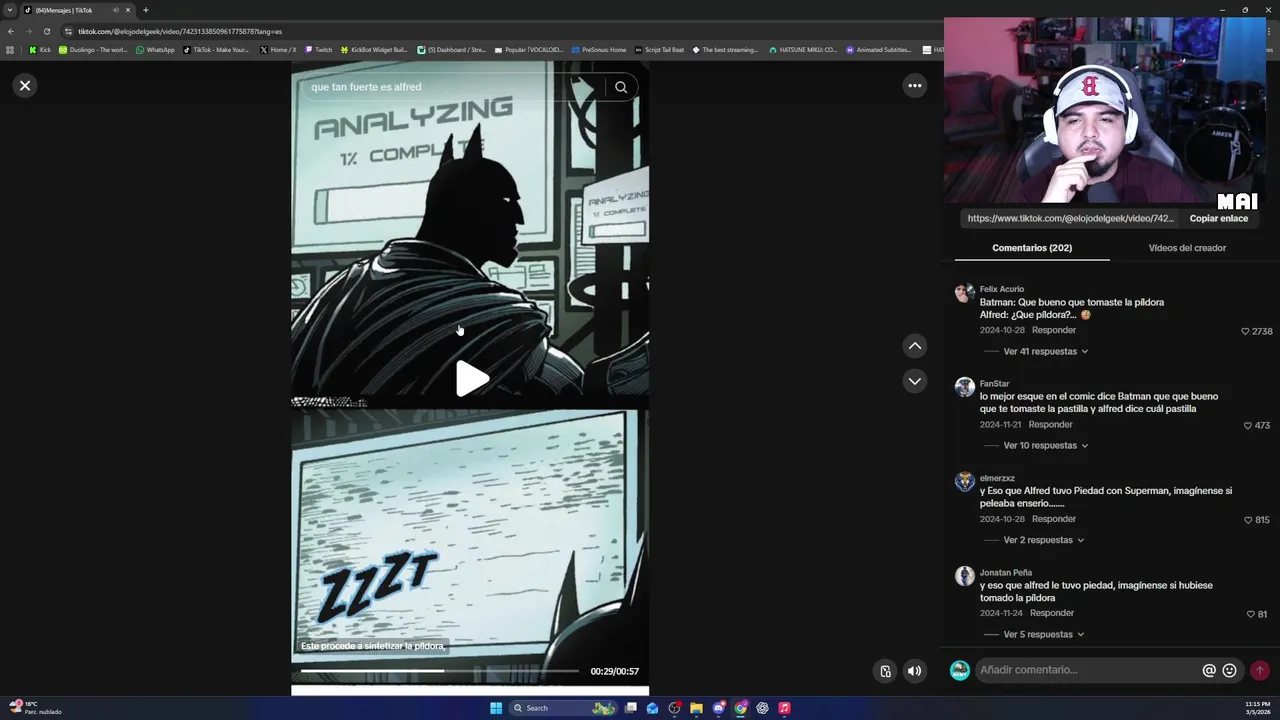This screenshot has height=720, width=1280.
Task: Open the TikTok - Make Your bookmark
Action: [216, 49]
